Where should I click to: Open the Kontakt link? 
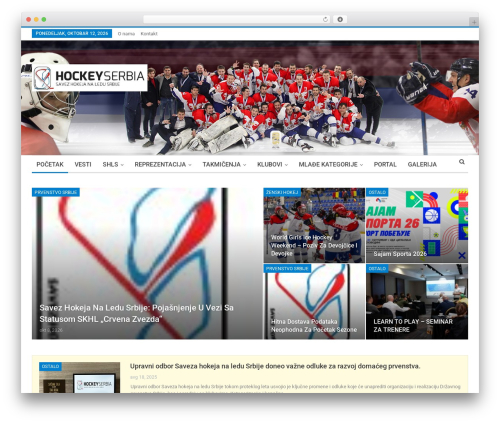[149, 34]
